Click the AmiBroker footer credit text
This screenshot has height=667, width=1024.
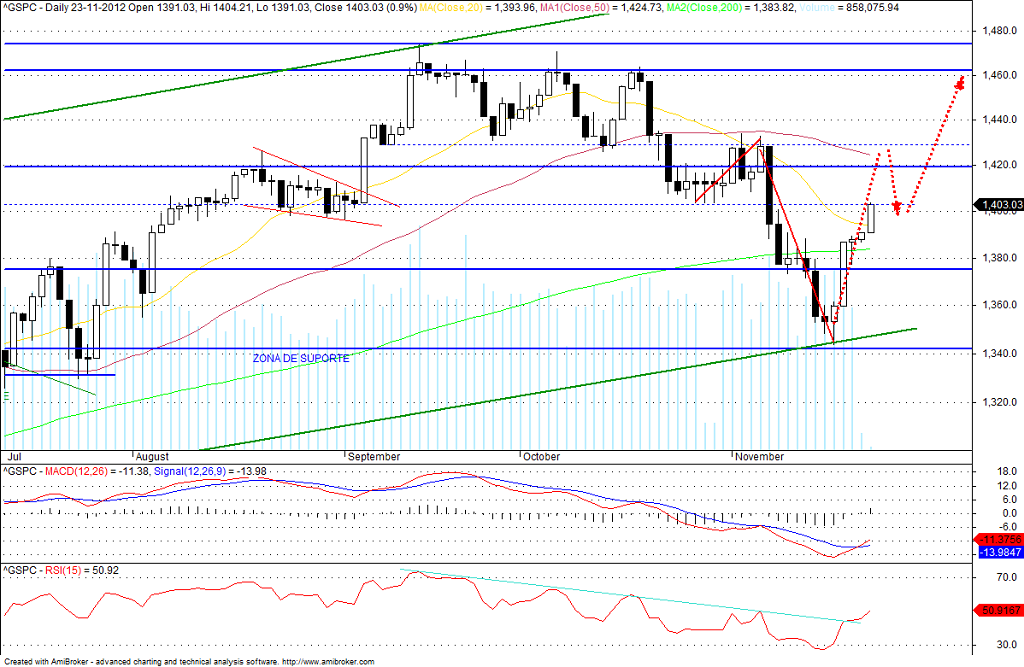(189, 662)
